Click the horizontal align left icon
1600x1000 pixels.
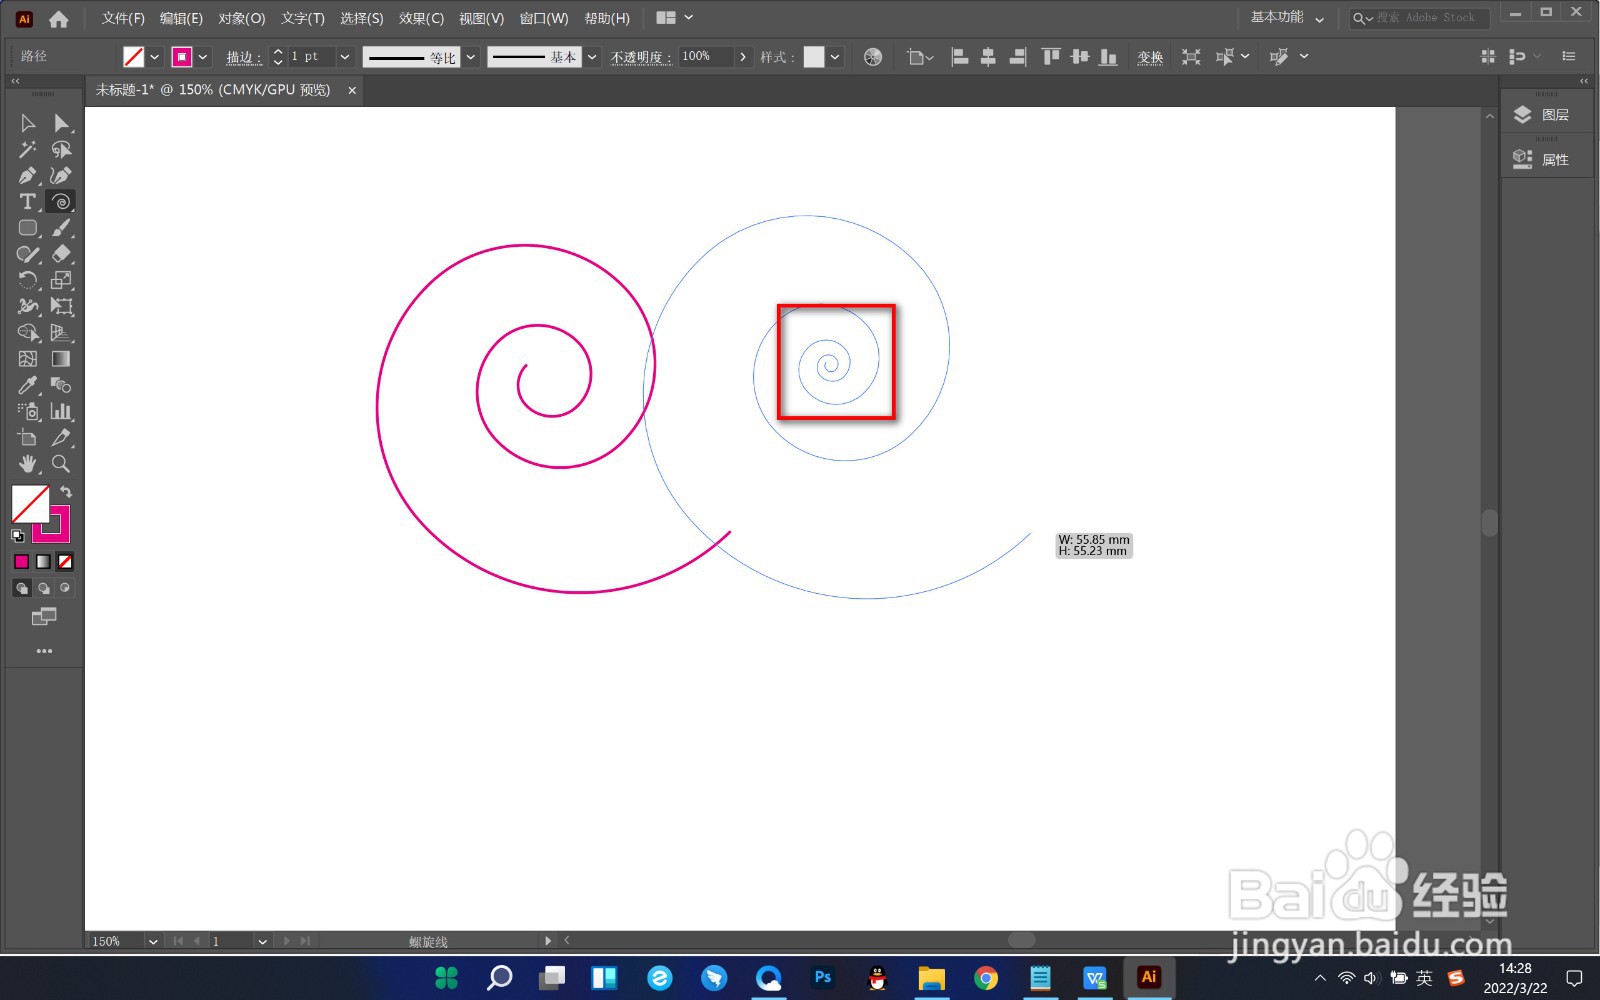[x=960, y=57]
